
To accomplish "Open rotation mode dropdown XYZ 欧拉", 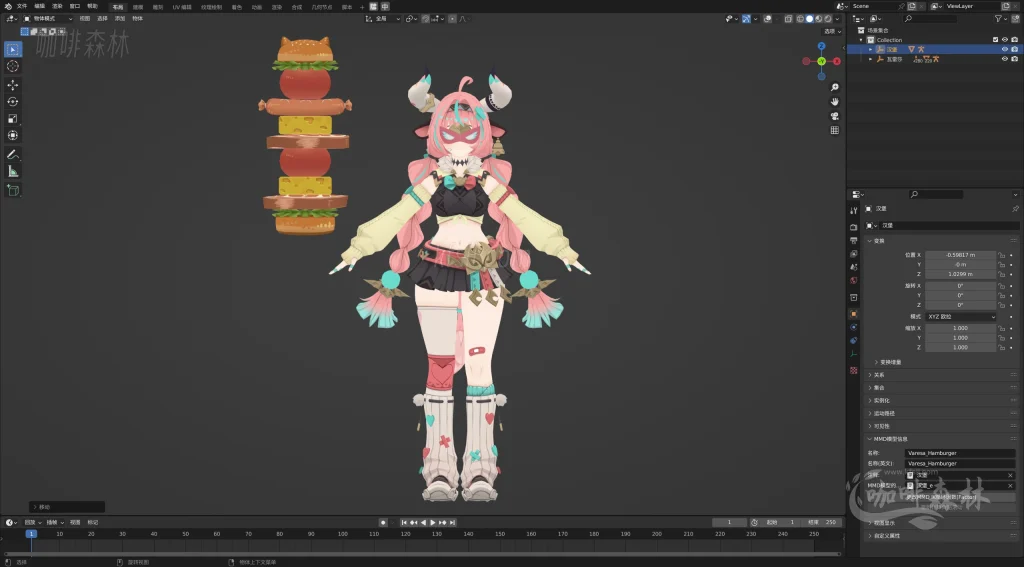I will (x=961, y=317).
